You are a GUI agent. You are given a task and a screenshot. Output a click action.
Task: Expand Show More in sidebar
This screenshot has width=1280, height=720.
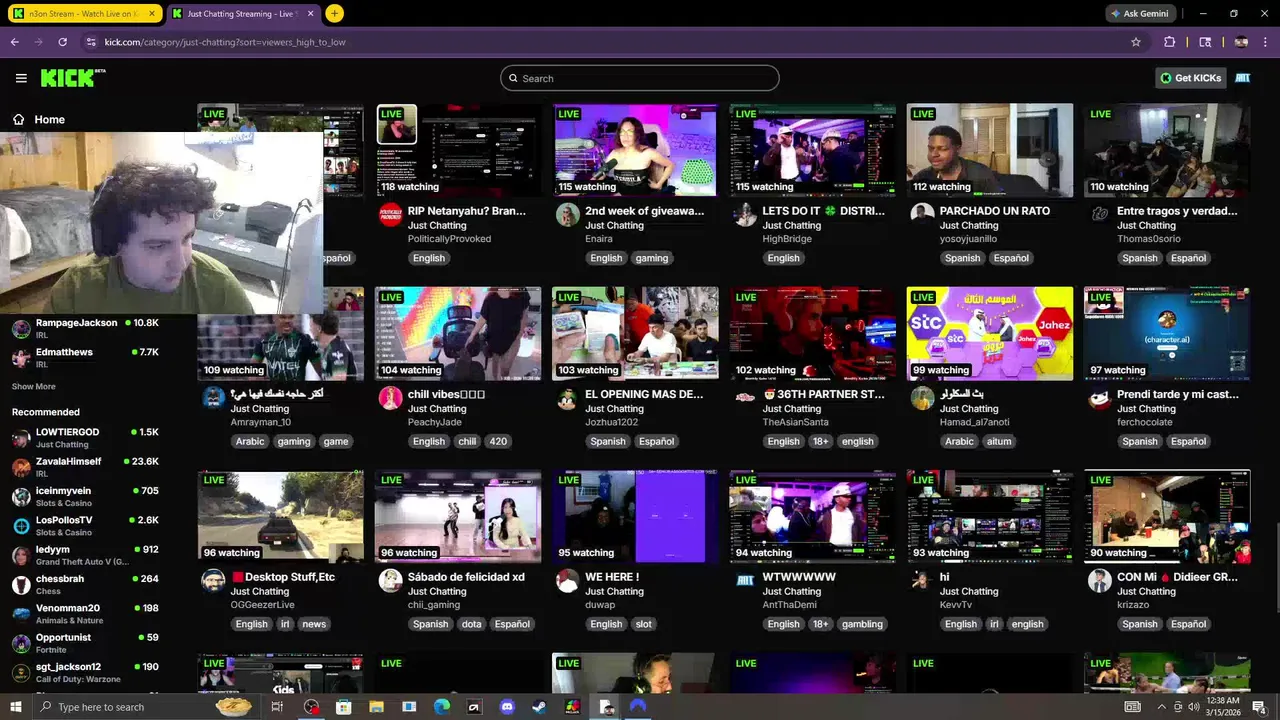[33, 386]
